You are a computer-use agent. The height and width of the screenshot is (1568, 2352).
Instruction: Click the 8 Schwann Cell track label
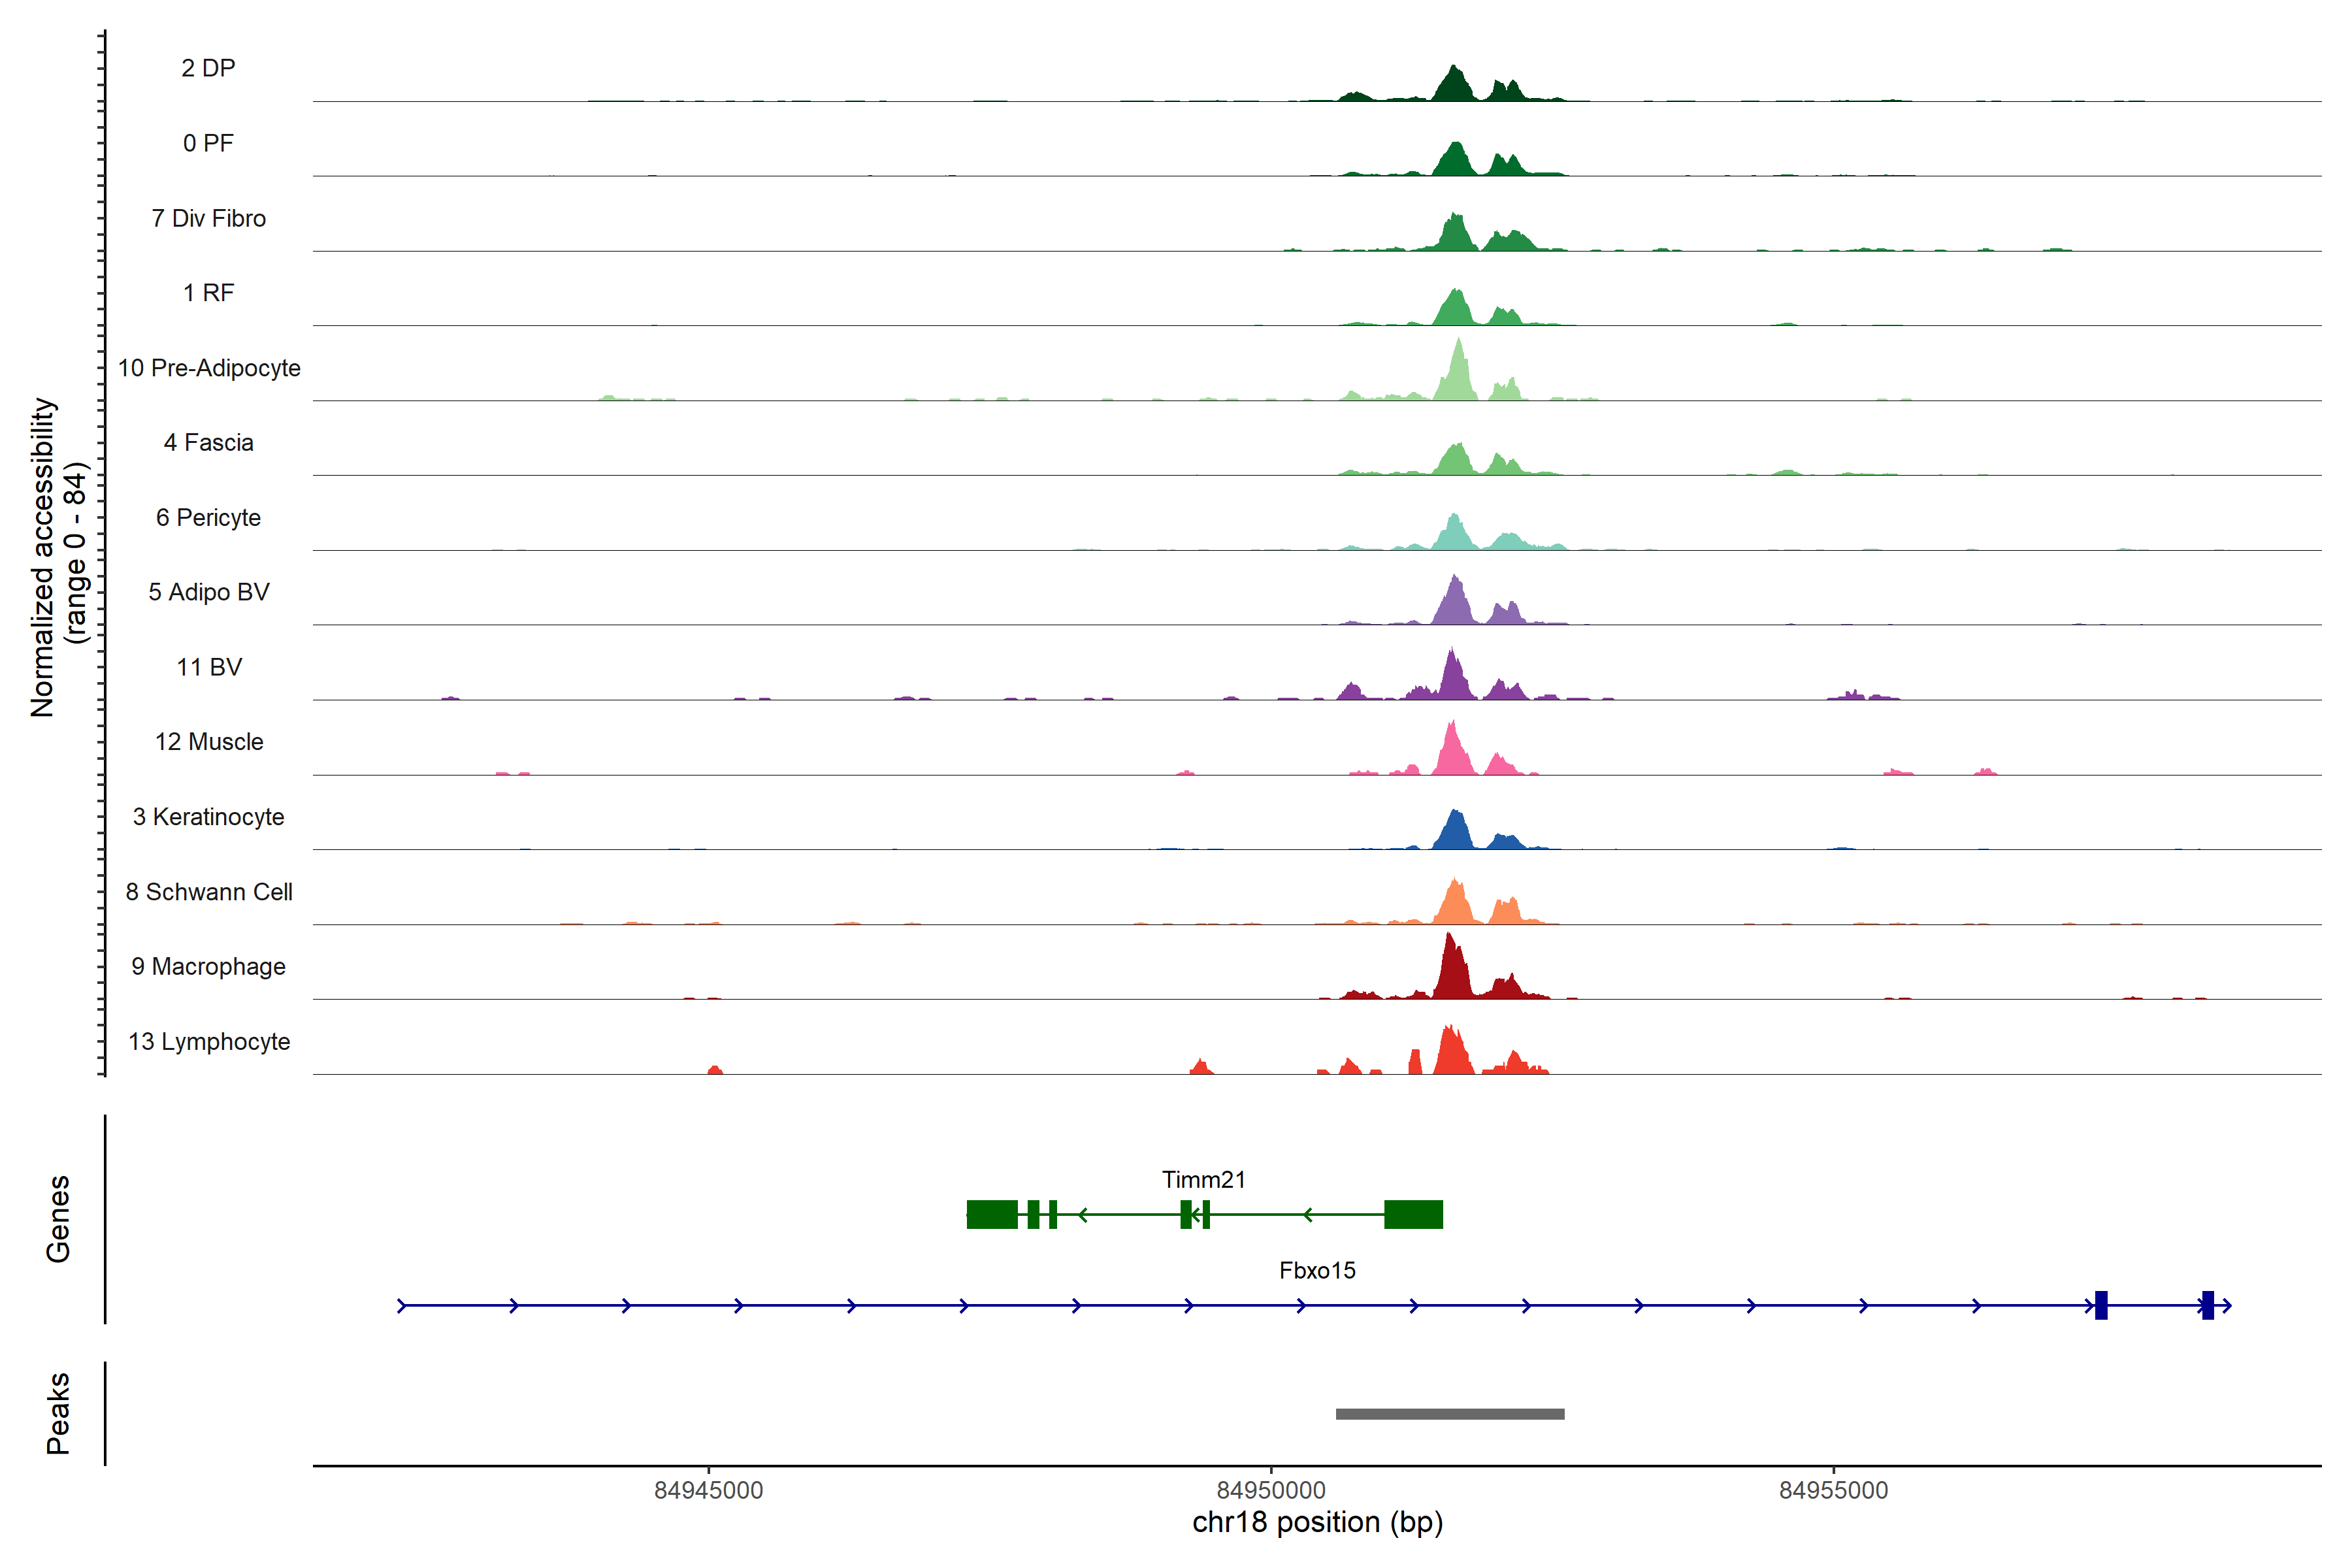[209, 892]
